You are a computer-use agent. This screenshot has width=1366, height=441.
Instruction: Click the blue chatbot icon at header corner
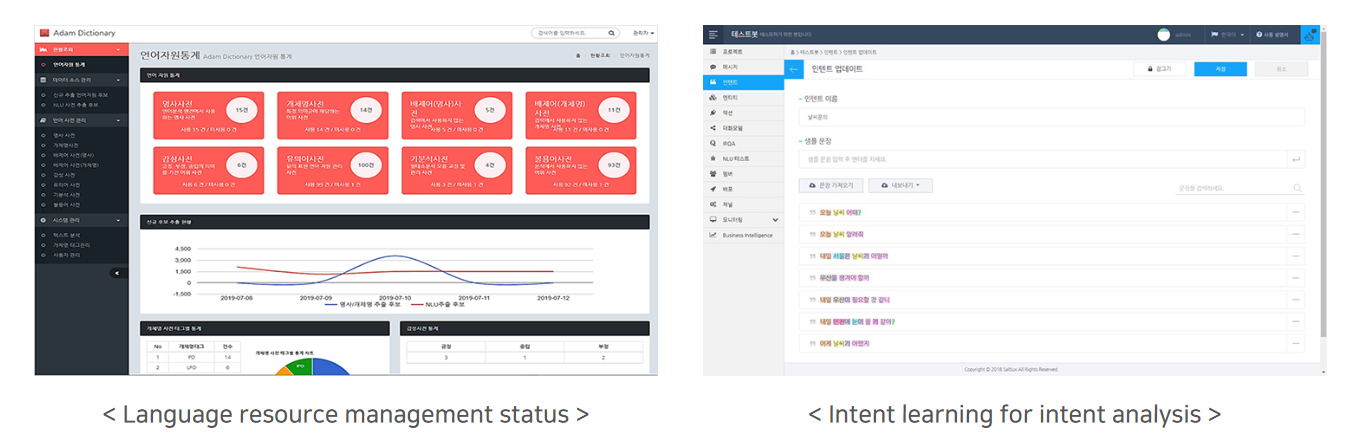[1309, 34]
